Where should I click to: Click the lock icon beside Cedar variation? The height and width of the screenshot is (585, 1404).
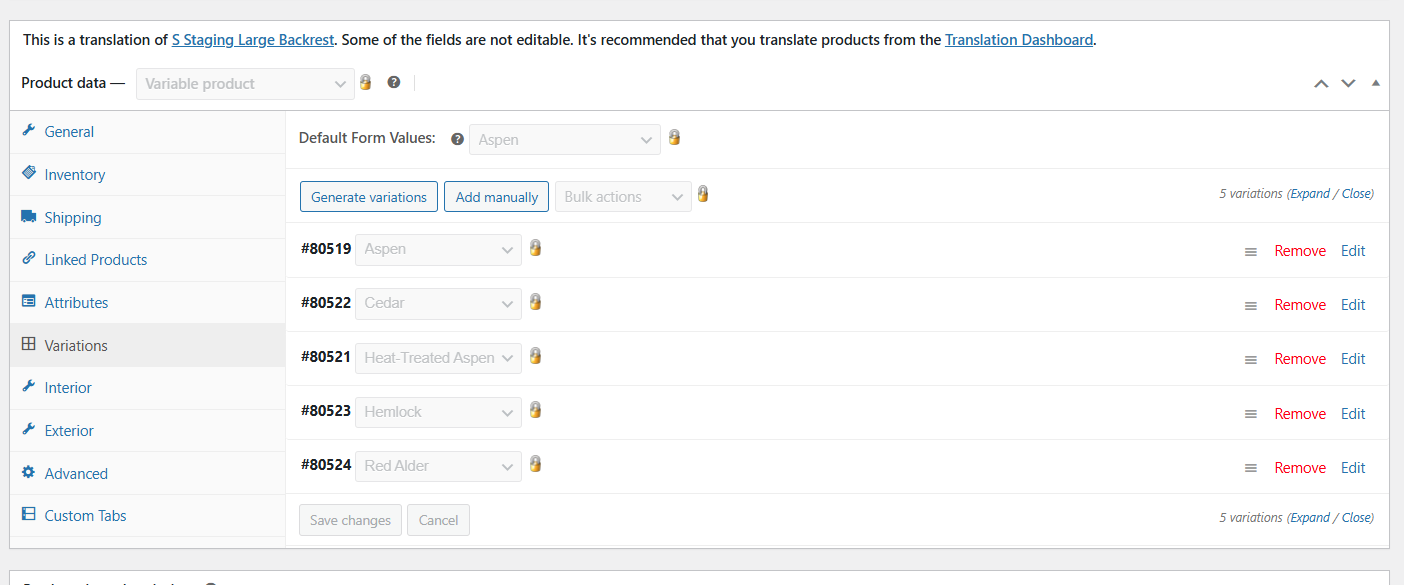(535, 302)
